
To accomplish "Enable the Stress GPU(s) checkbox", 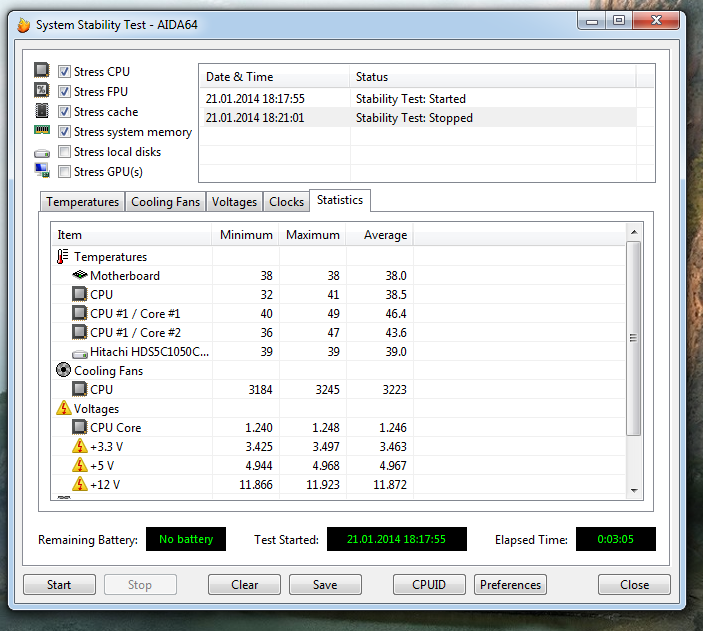I will click(65, 171).
